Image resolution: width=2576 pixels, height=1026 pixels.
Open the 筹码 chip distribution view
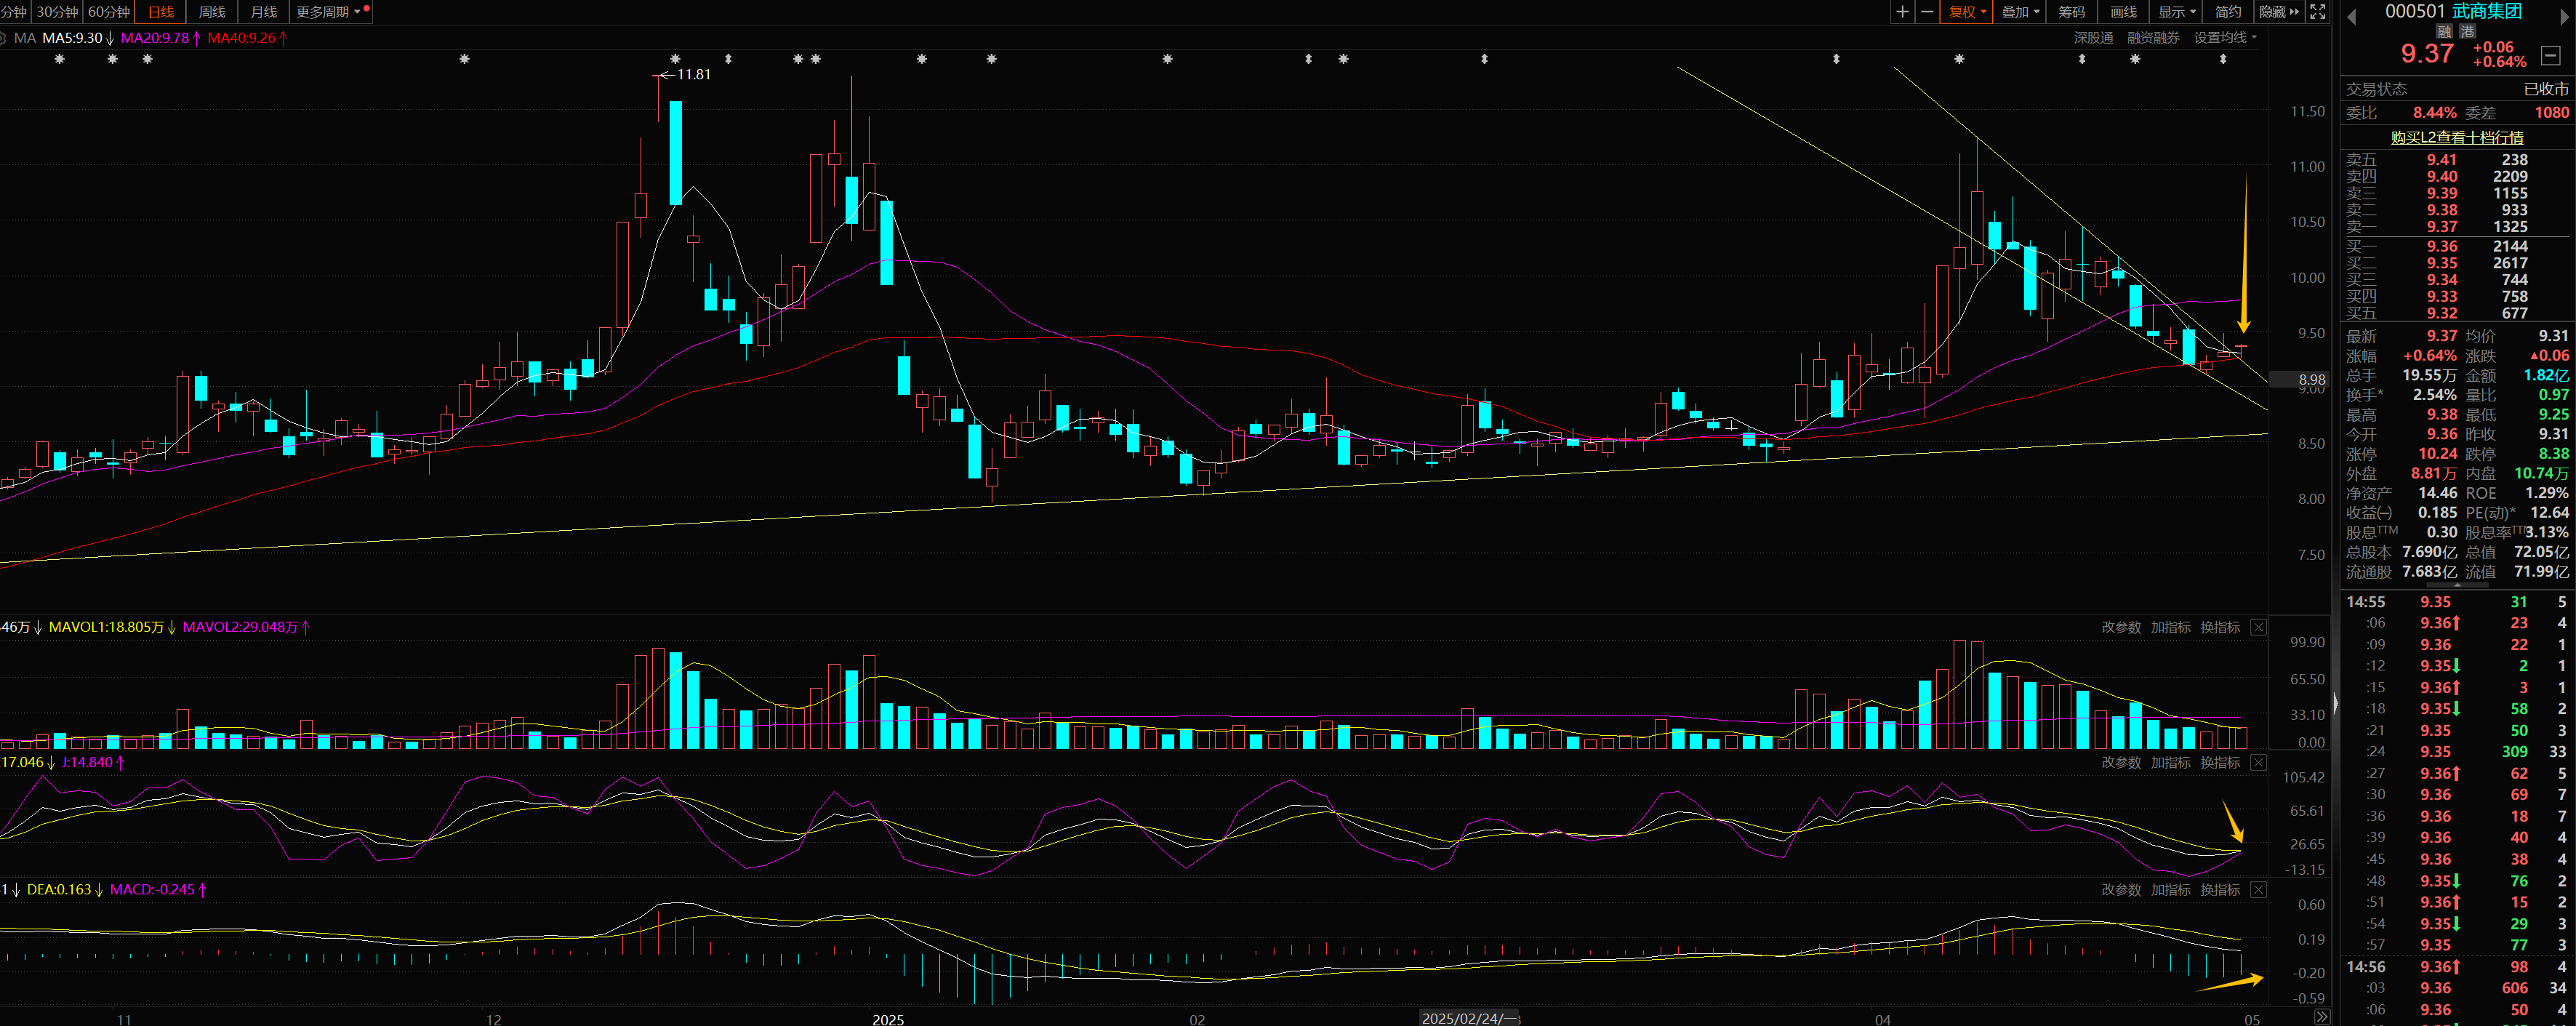pyautogui.click(x=2072, y=12)
